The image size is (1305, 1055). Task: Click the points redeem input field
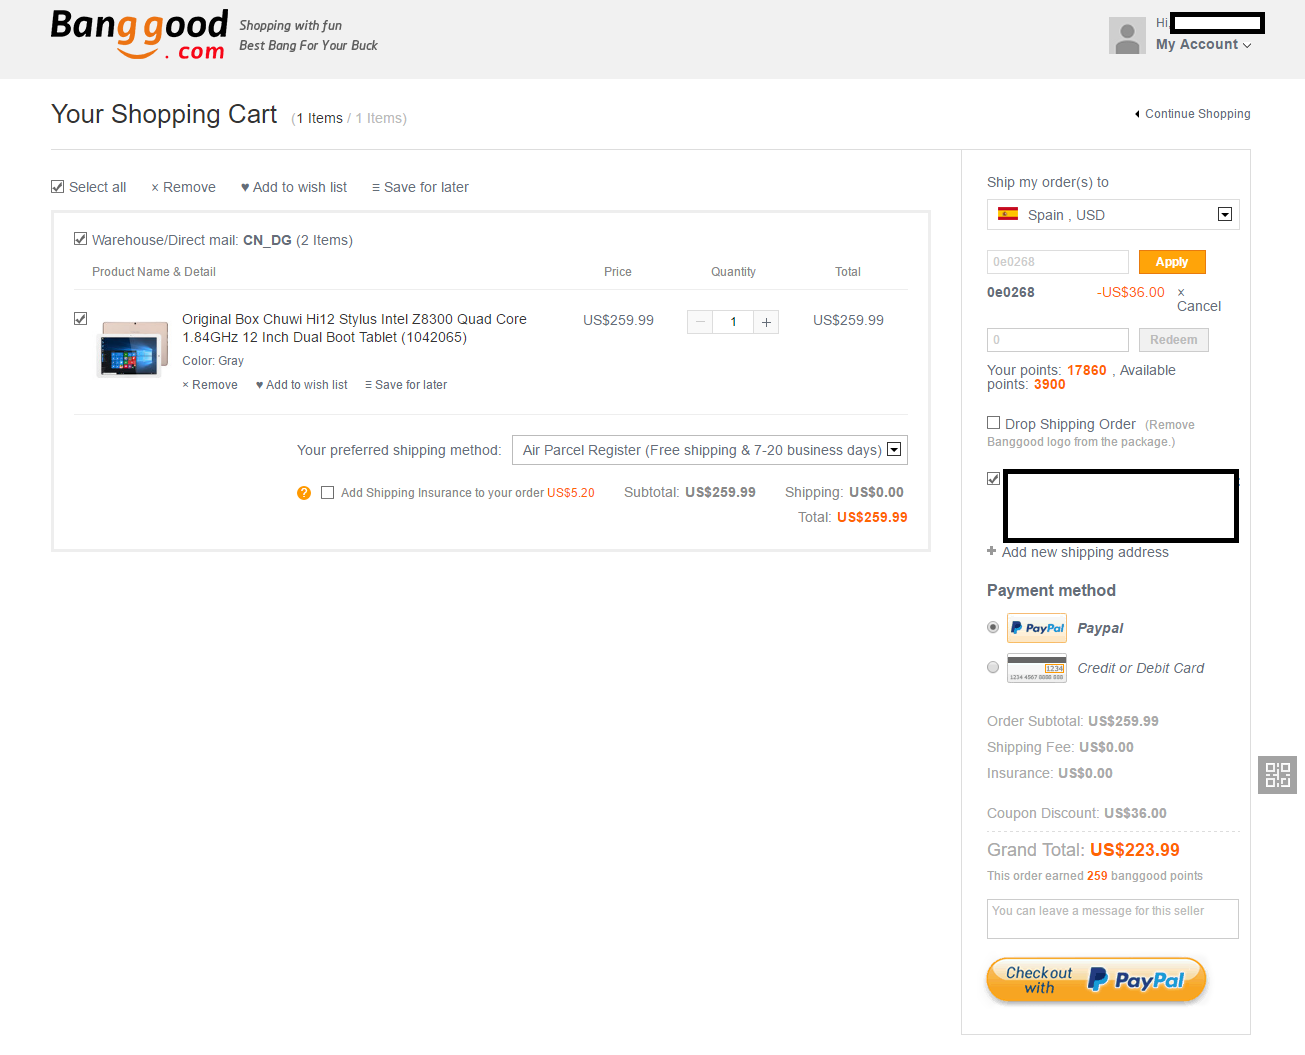tap(1058, 340)
